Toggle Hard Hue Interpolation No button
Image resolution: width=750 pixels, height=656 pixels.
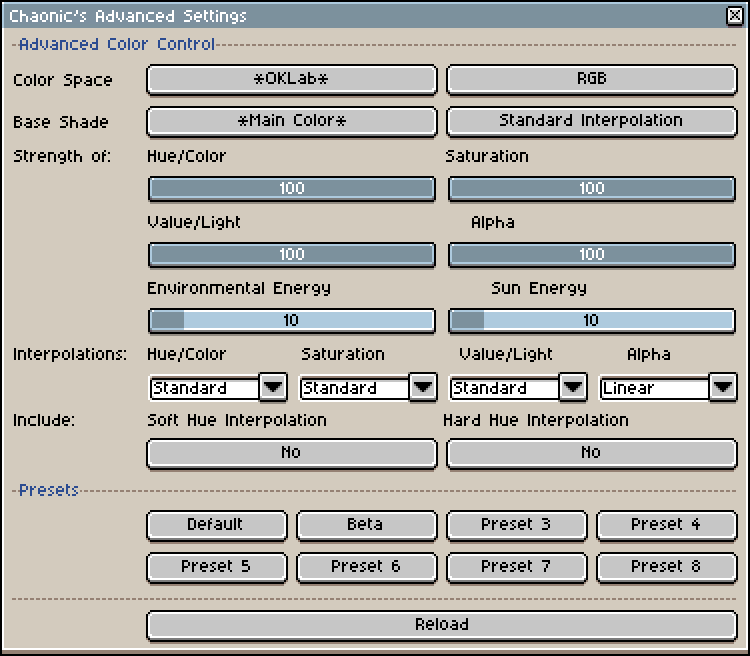[x=592, y=453]
